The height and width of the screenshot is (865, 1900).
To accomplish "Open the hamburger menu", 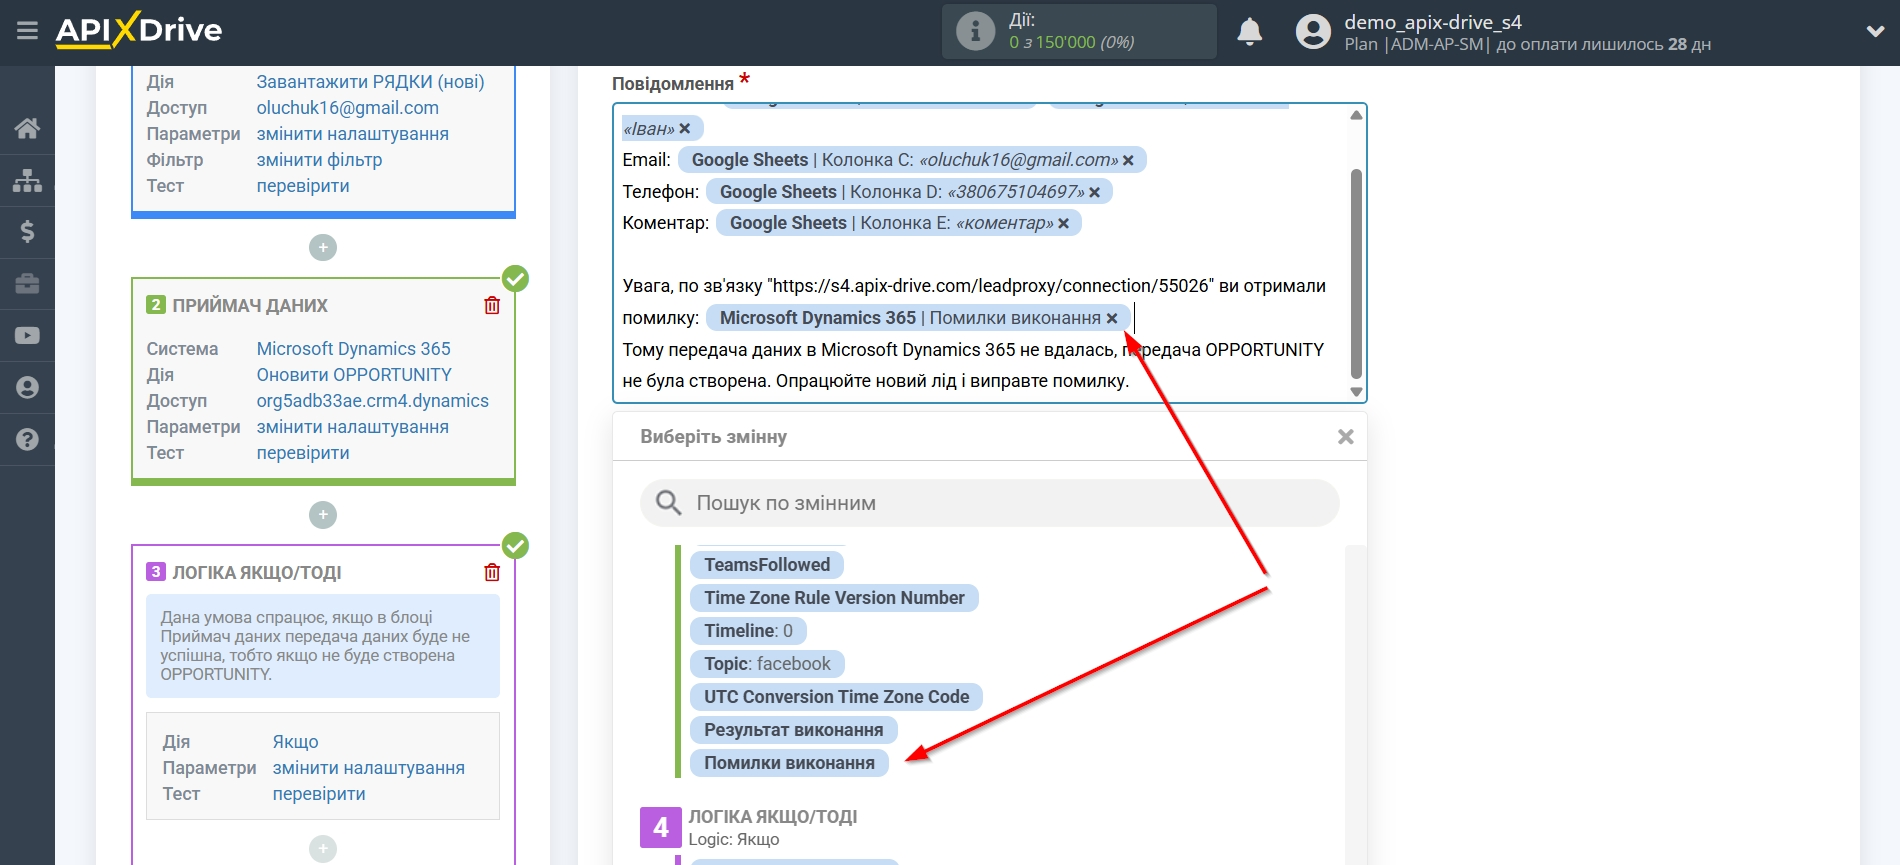I will pos(27,31).
